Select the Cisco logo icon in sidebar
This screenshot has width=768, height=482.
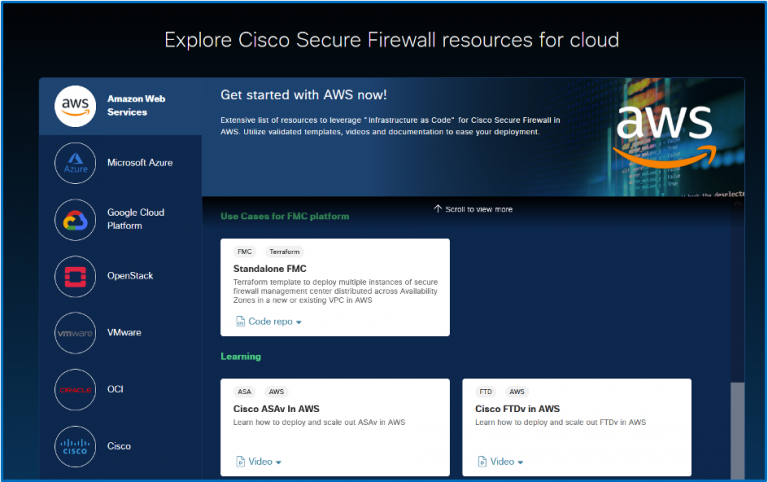pos(77,446)
